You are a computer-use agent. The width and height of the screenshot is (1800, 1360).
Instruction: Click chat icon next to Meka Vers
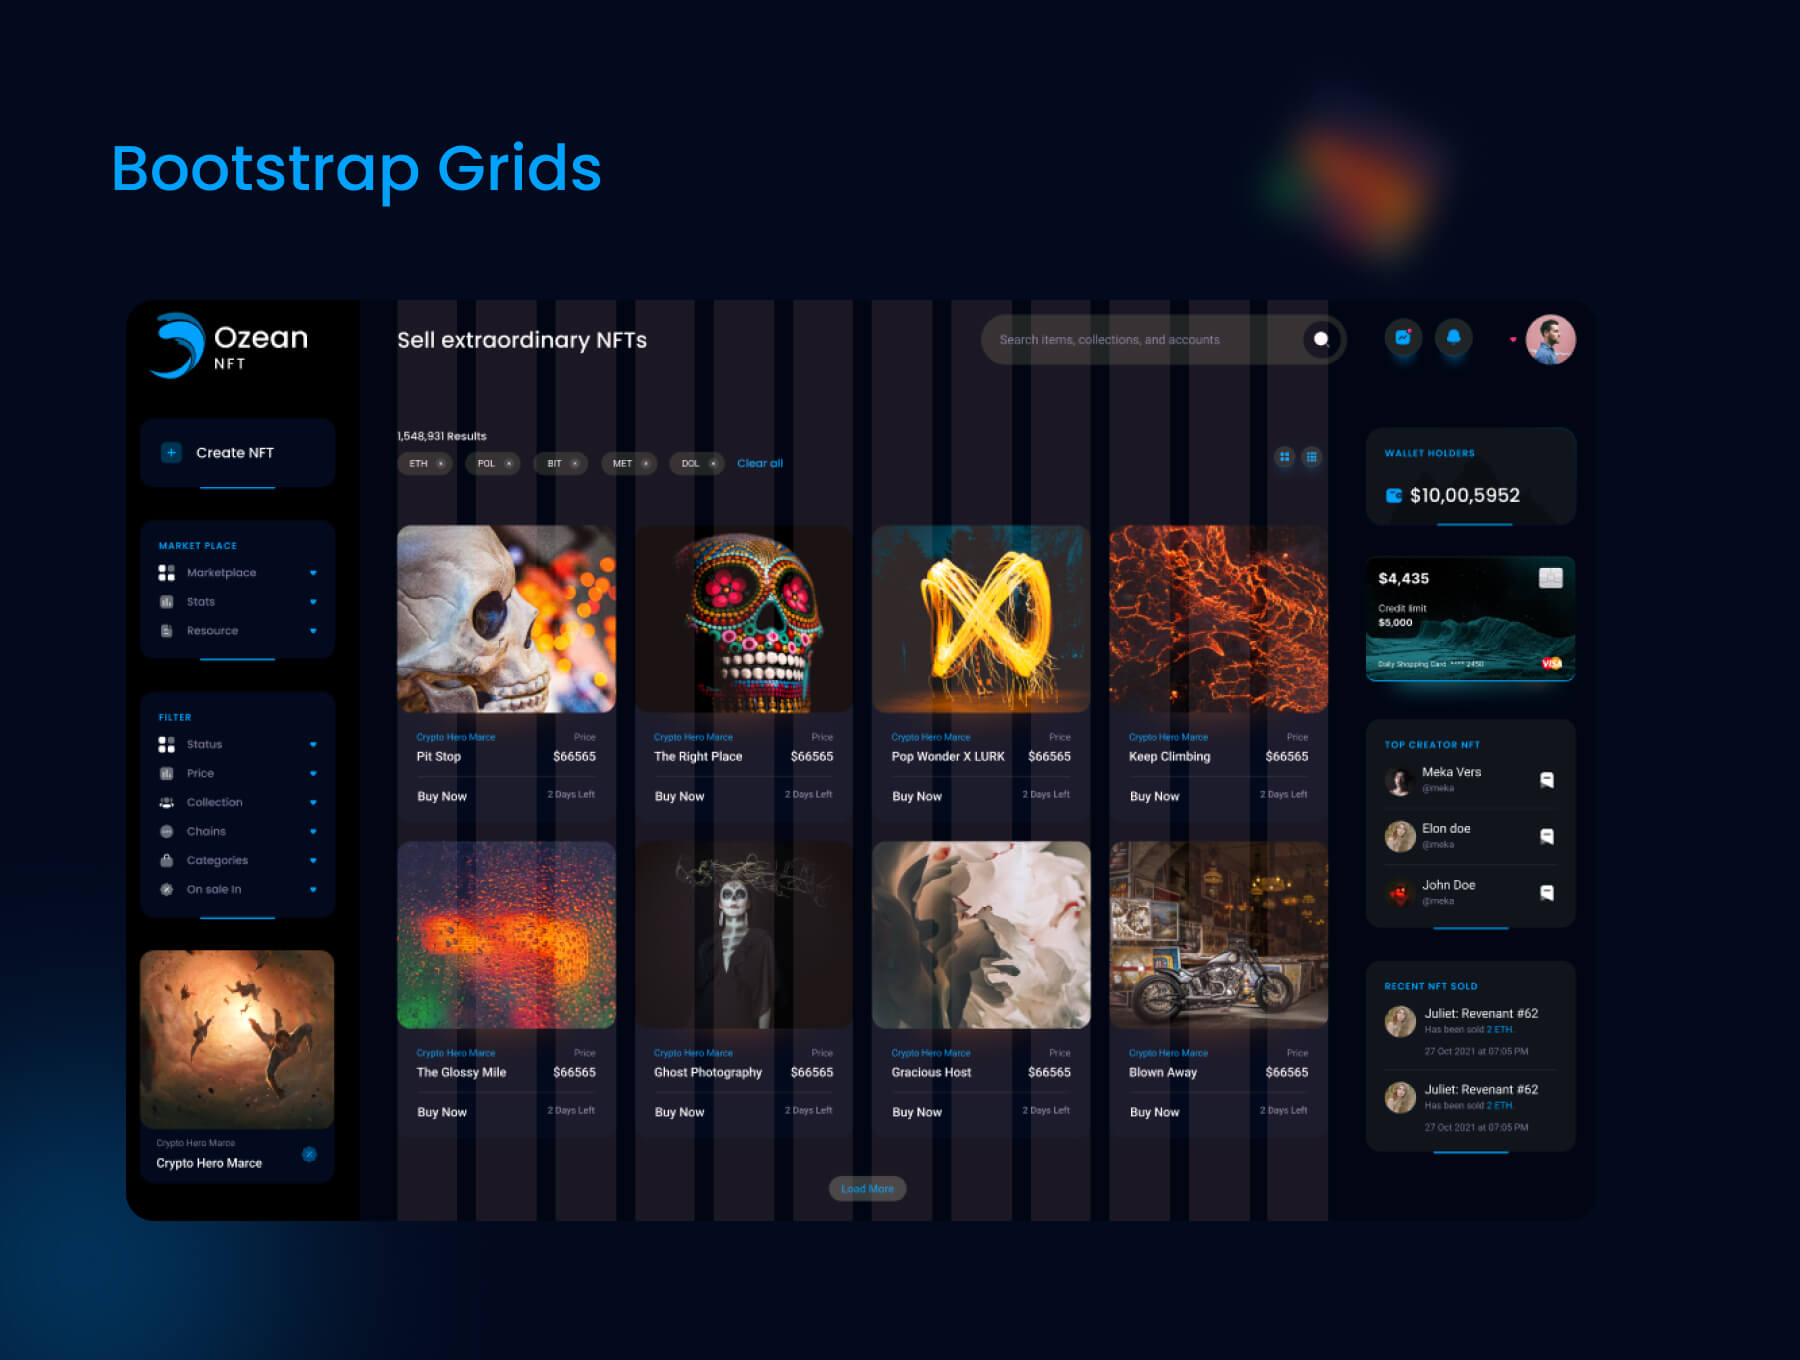1547,780
